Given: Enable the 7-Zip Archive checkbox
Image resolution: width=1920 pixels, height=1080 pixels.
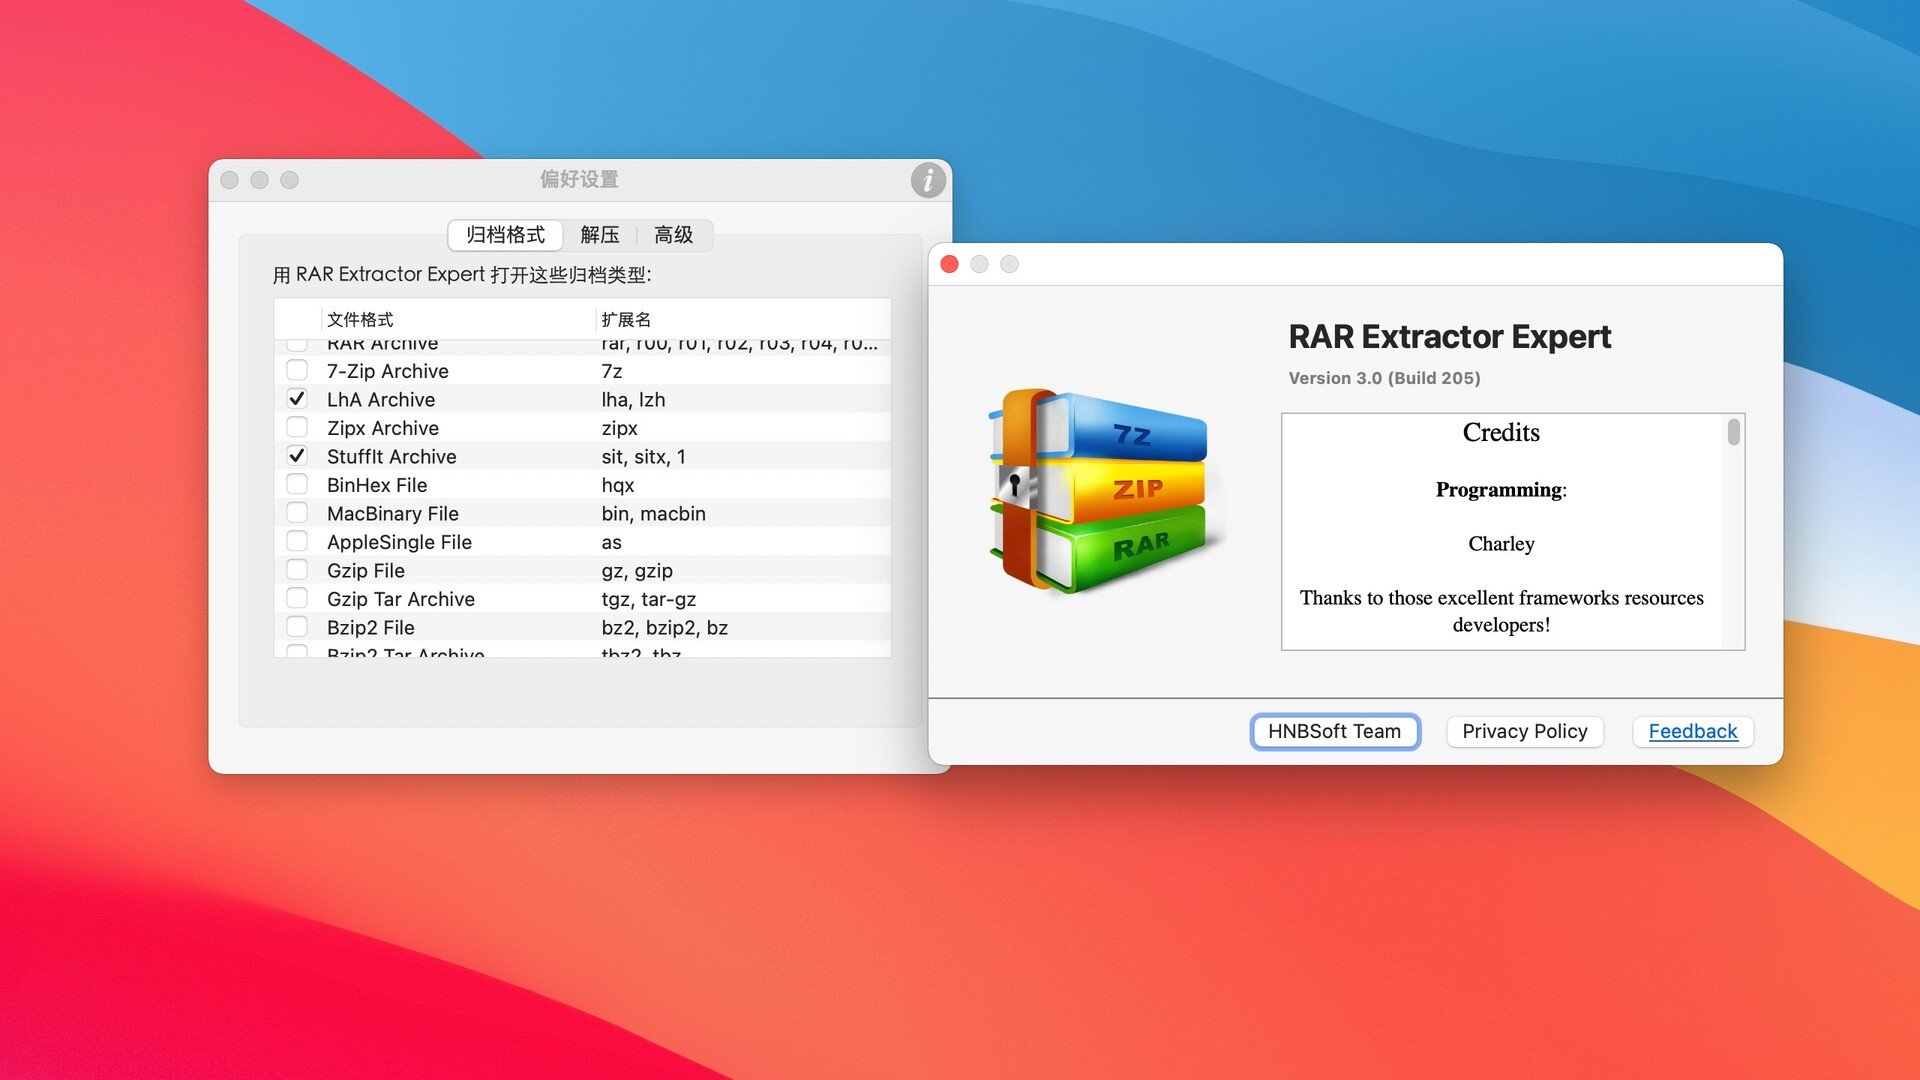Looking at the screenshot, I should pos(297,370).
